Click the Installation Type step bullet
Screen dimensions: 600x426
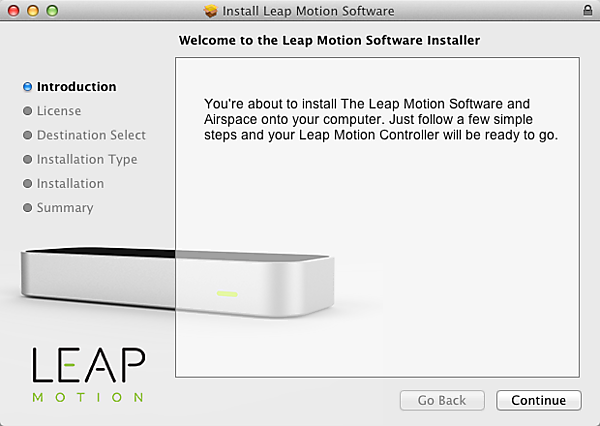point(28,159)
